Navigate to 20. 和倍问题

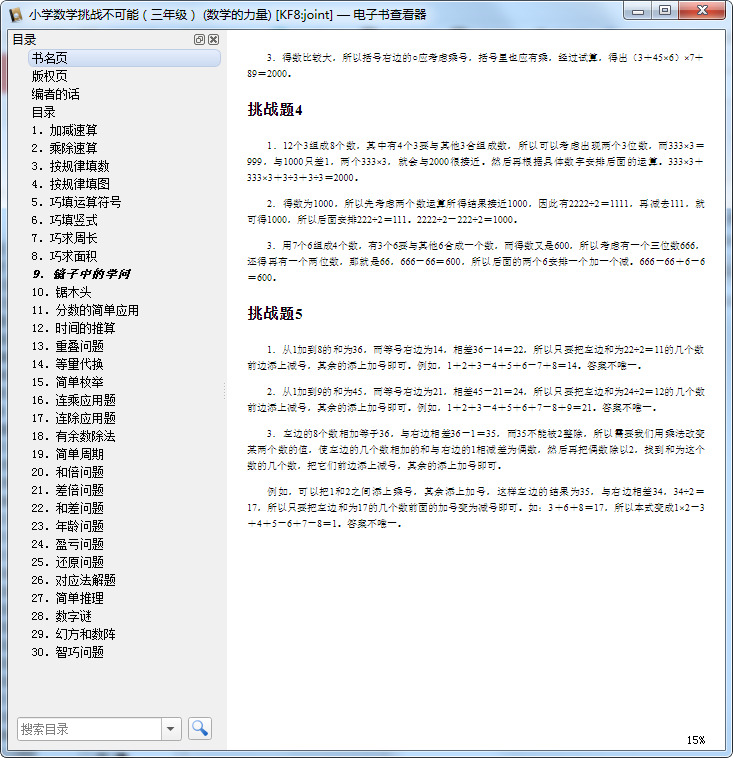pyautogui.click(x=68, y=472)
